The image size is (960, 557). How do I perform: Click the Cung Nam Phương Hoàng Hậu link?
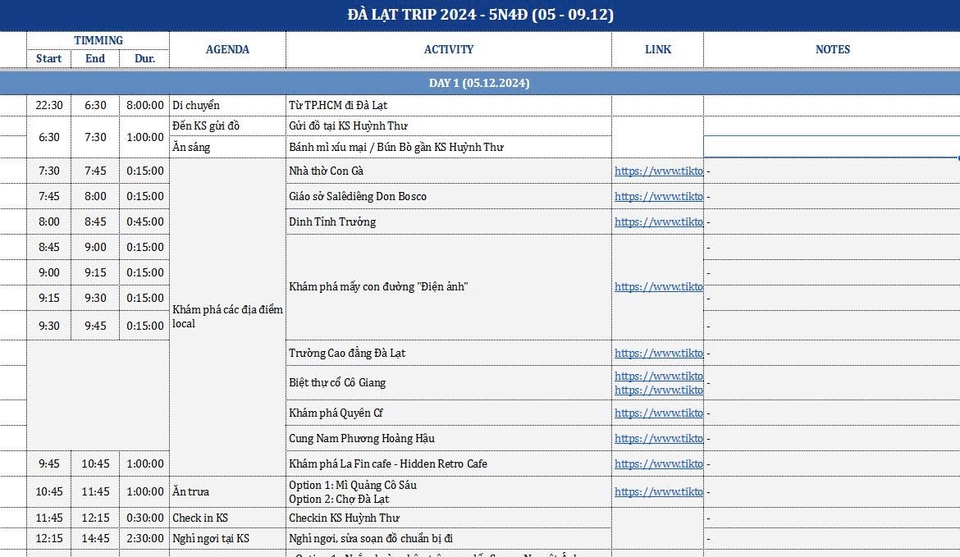point(658,439)
